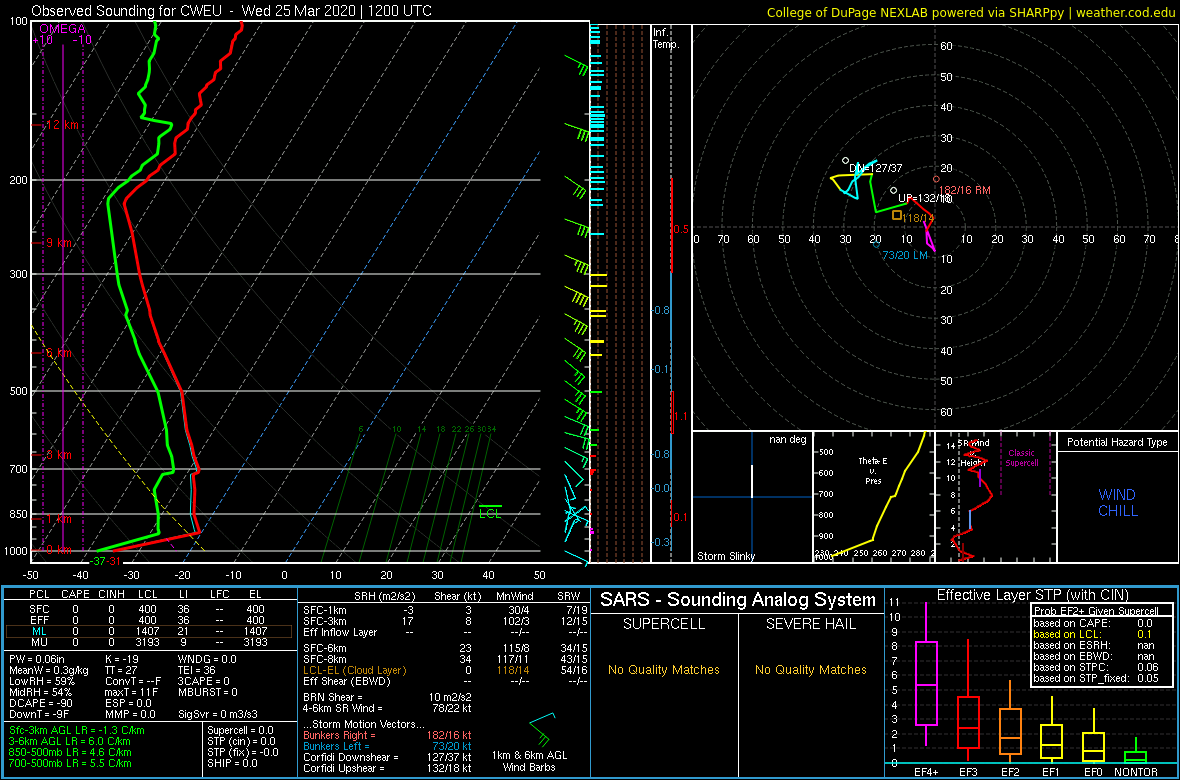Click the 'SHIP = 0.0' value
The image size is (1180, 780).
(x=234, y=763)
